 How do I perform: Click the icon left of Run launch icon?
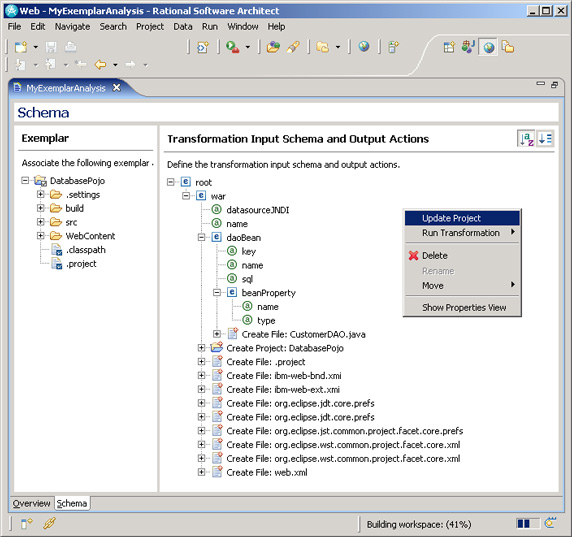tap(202, 47)
